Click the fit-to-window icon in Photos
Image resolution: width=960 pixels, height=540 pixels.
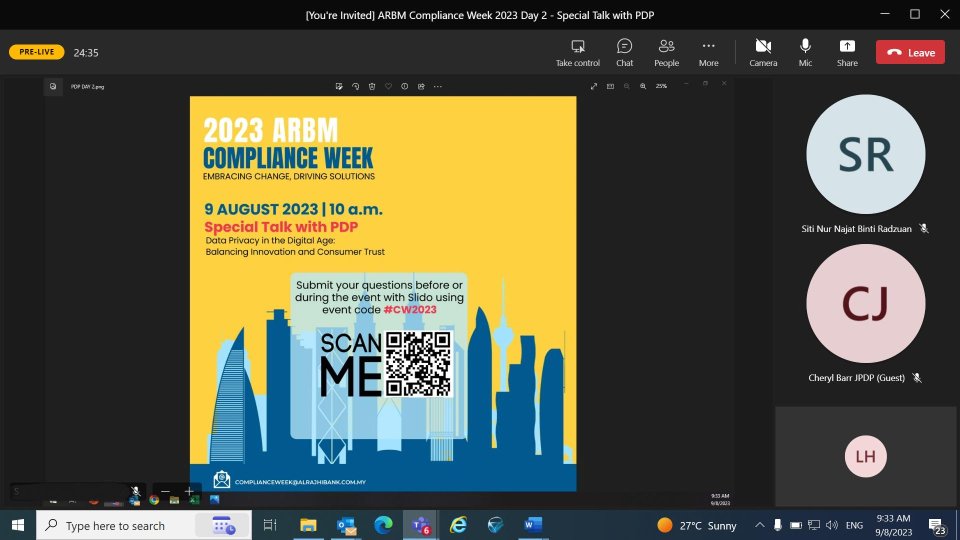pos(610,86)
